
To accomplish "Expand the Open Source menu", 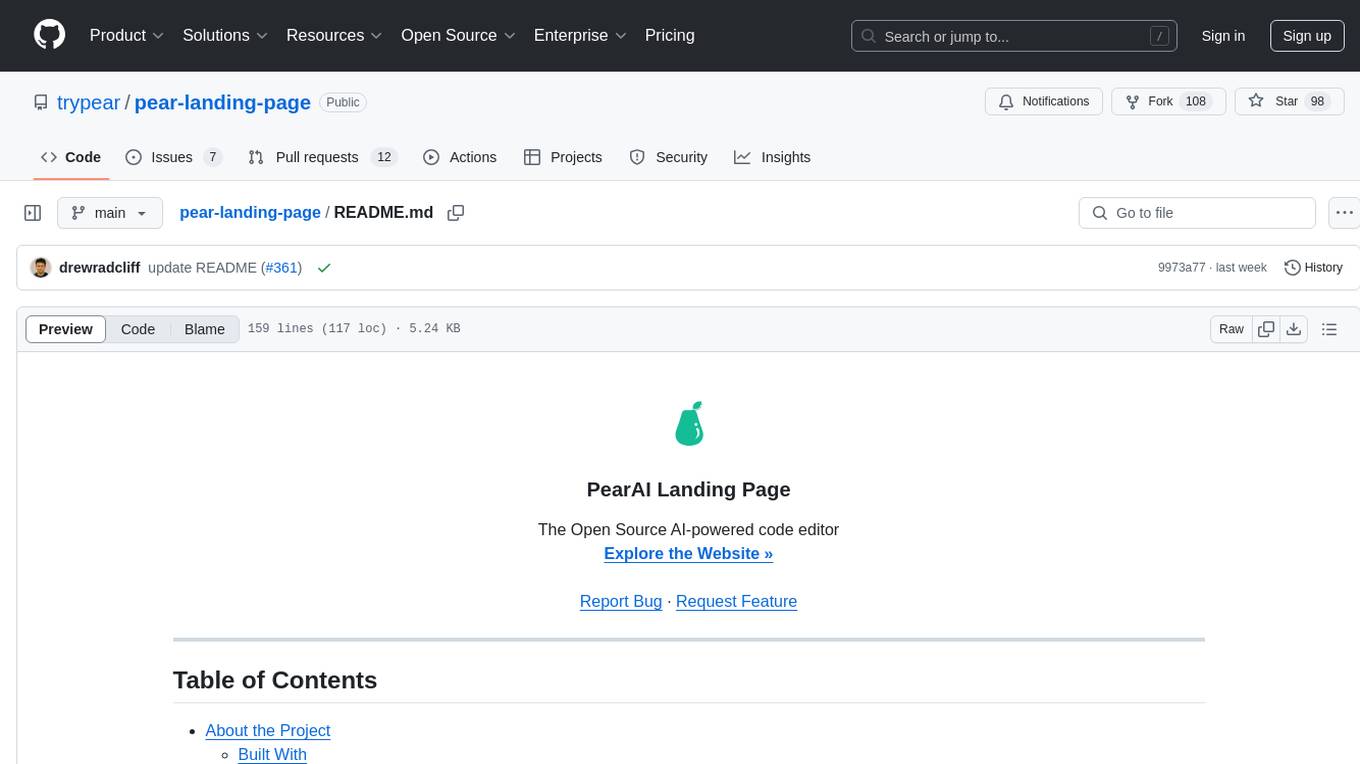I will (x=458, y=35).
